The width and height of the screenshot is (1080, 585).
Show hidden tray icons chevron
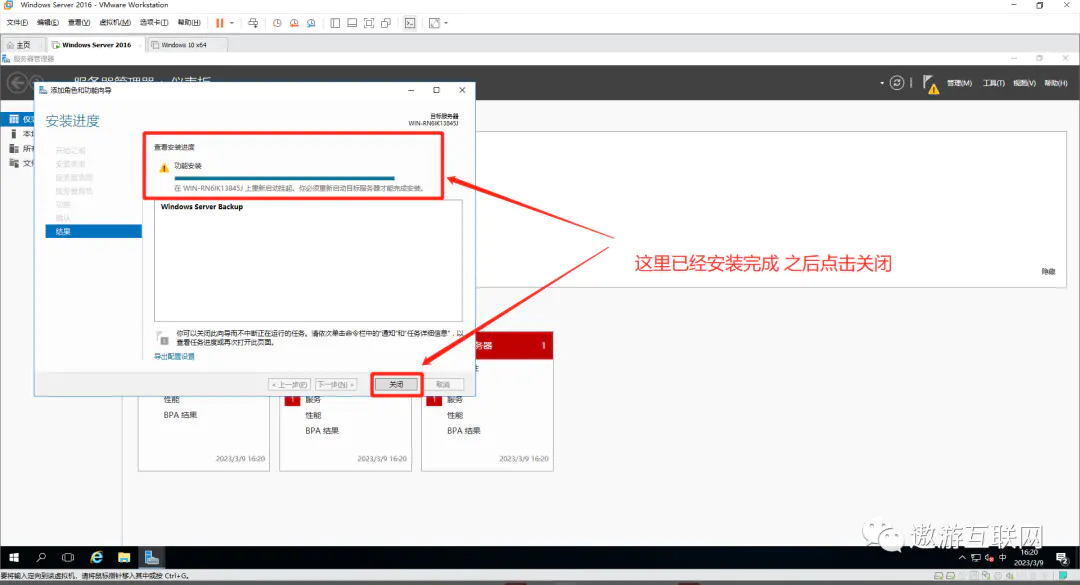(962, 557)
